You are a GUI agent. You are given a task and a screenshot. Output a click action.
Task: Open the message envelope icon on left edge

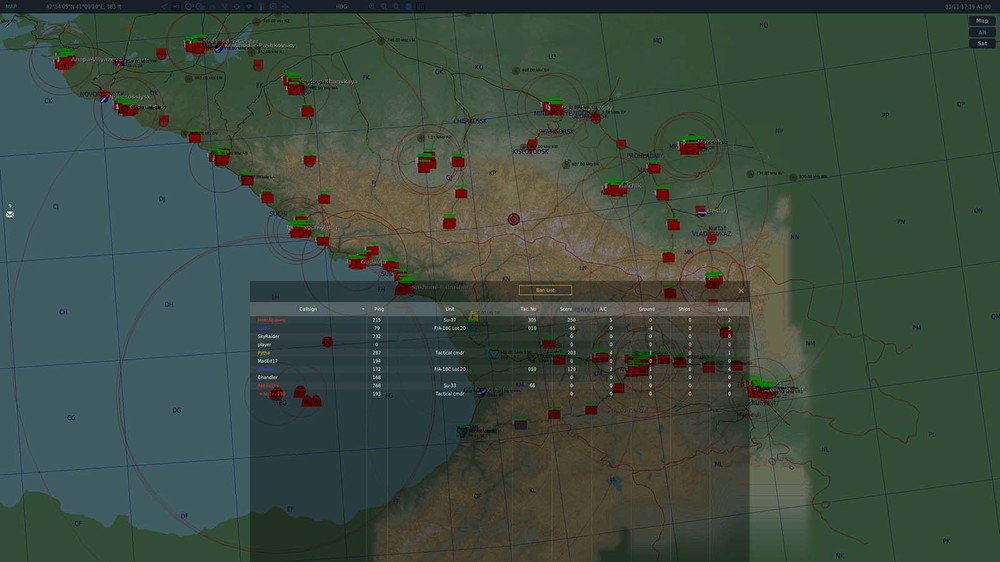(x=10, y=214)
